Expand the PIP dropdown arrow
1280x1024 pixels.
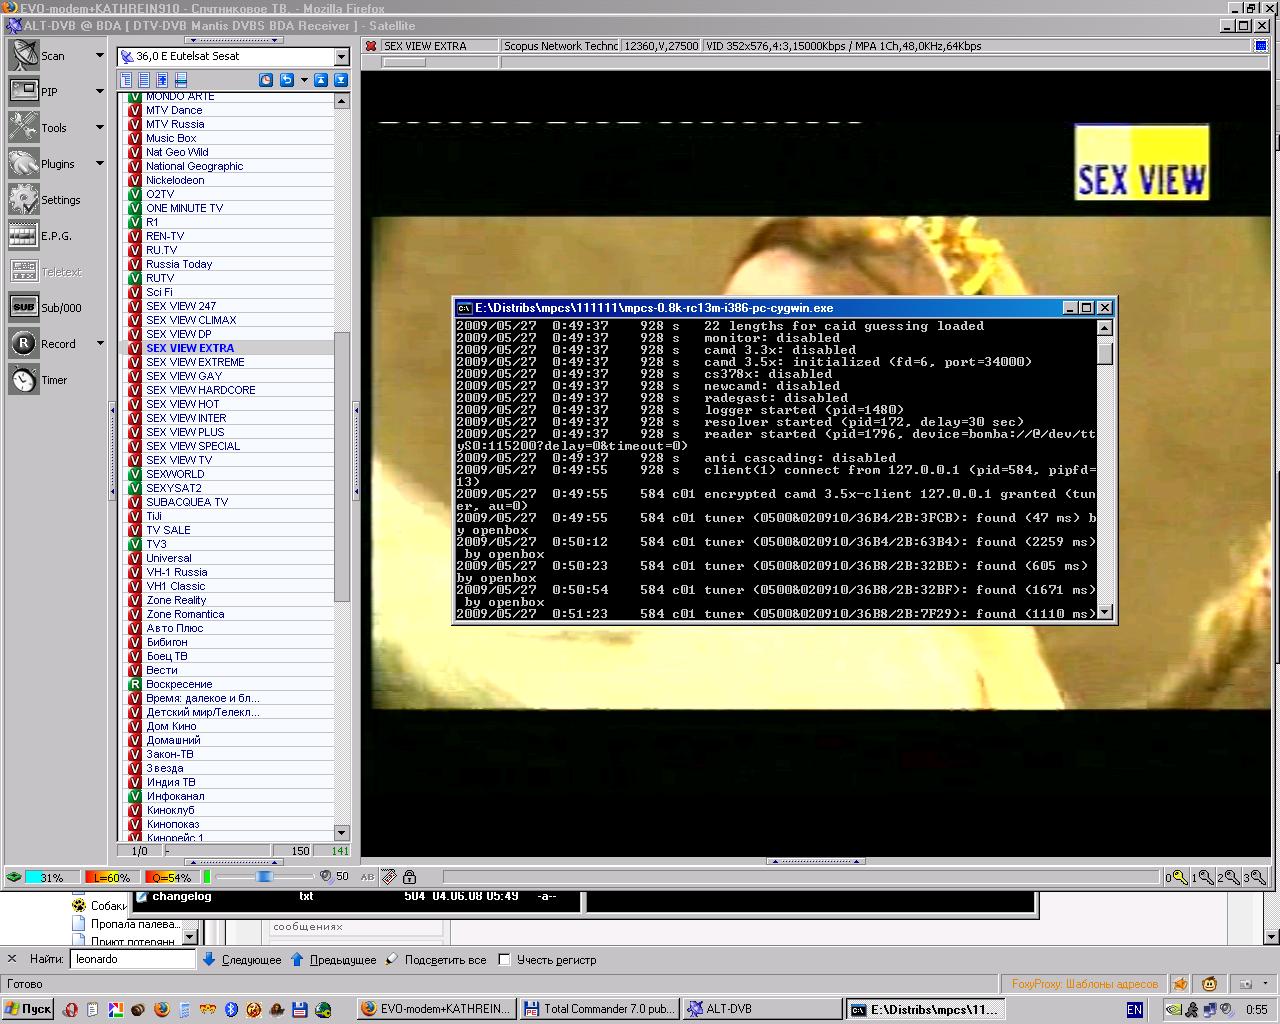pos(99,91)
